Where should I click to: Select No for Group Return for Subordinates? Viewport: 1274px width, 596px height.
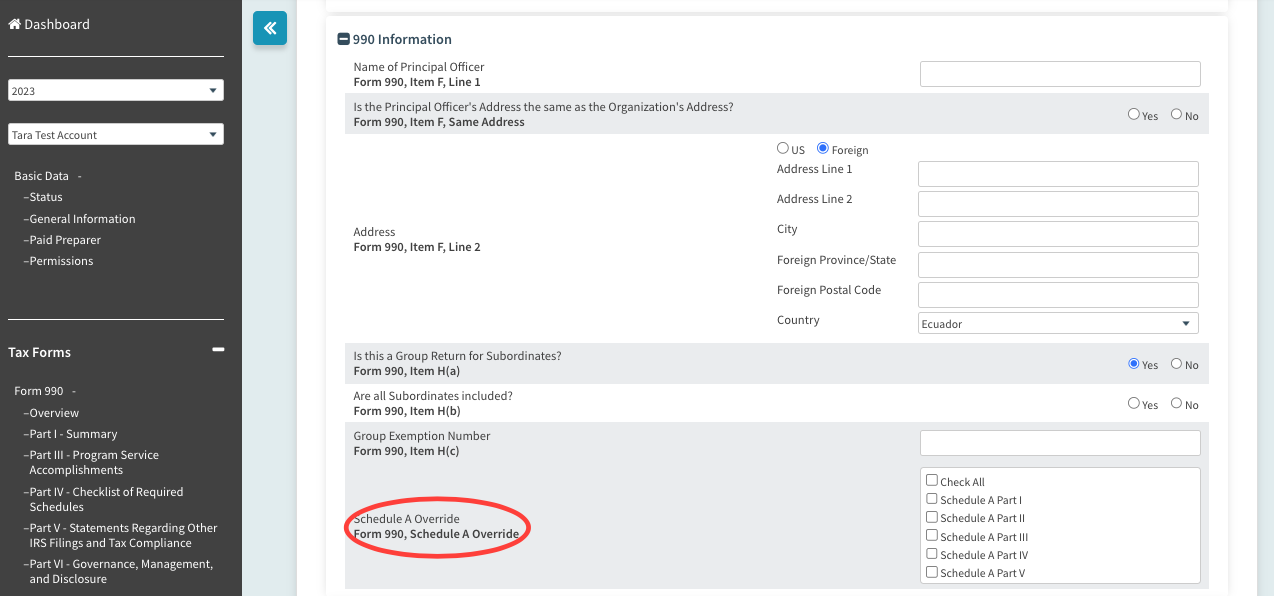[x=1176, y=364]
